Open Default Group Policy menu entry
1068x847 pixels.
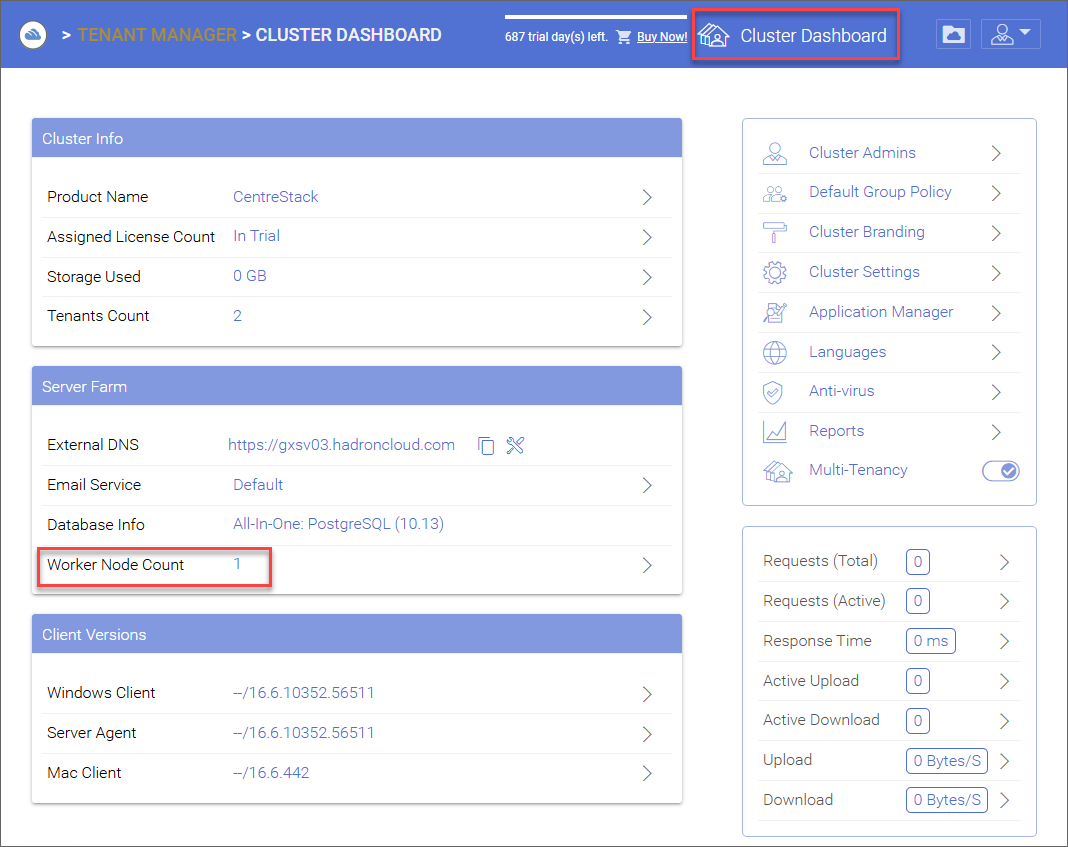pyautogui.click(x=879, y=192)
